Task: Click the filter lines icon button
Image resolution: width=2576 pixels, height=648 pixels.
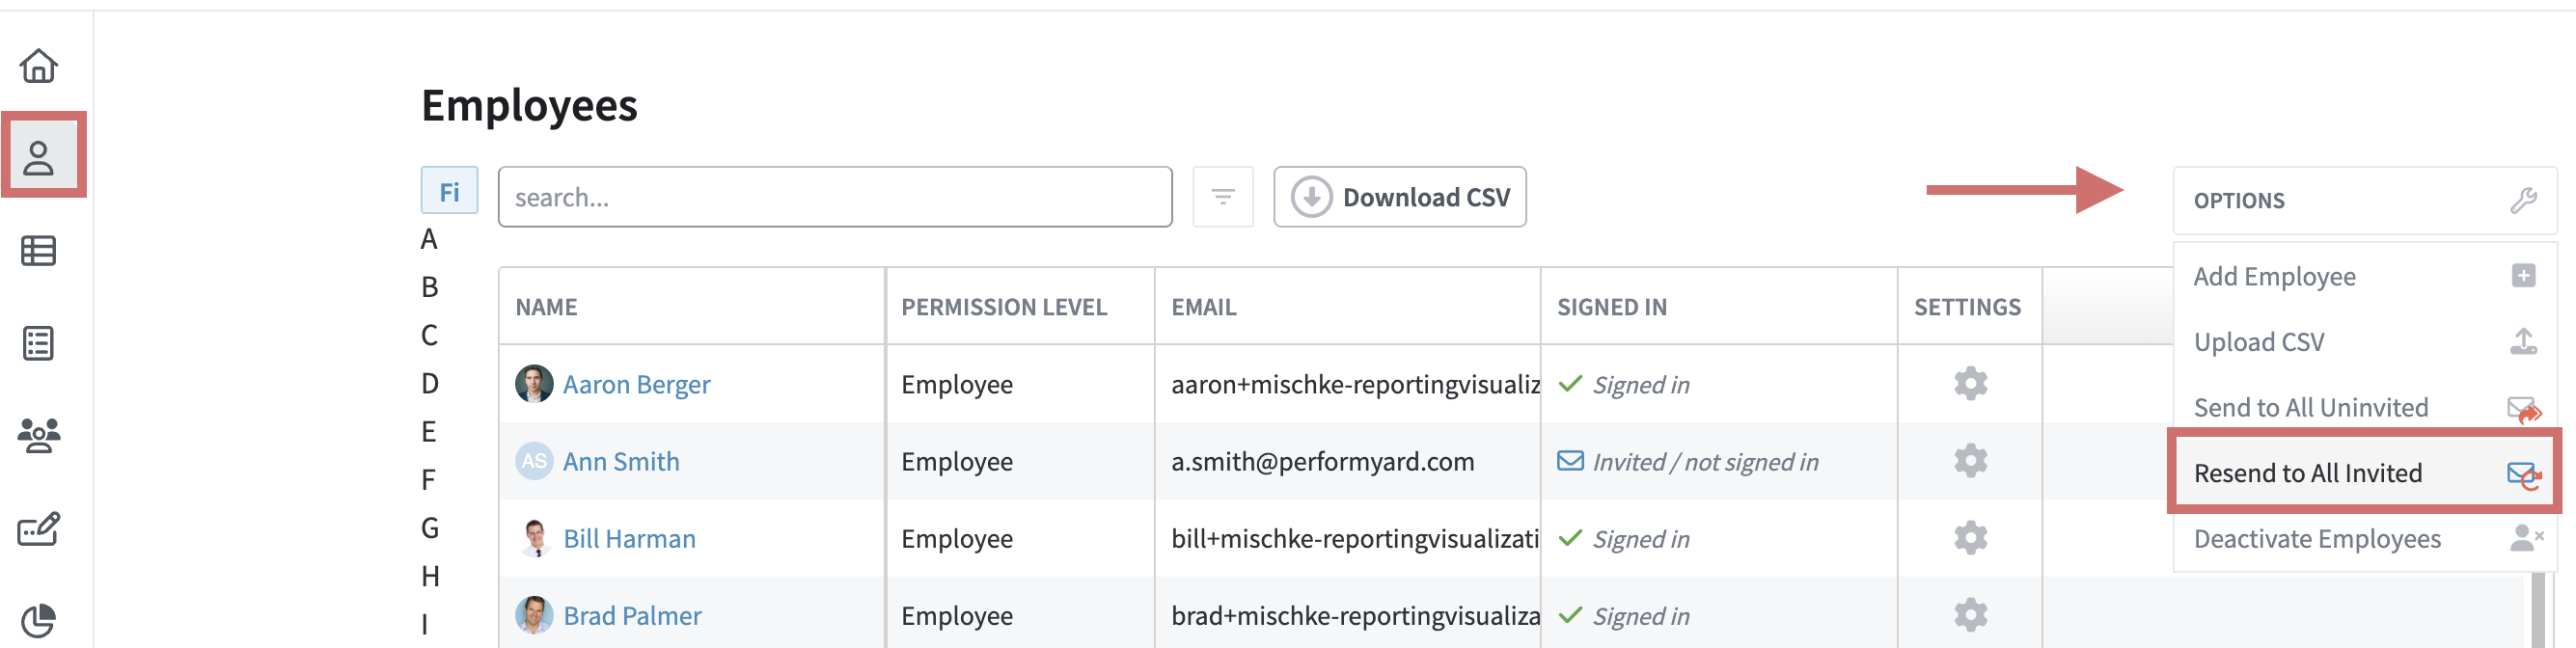Action: pyautogui.click(x=1222, y=197)
